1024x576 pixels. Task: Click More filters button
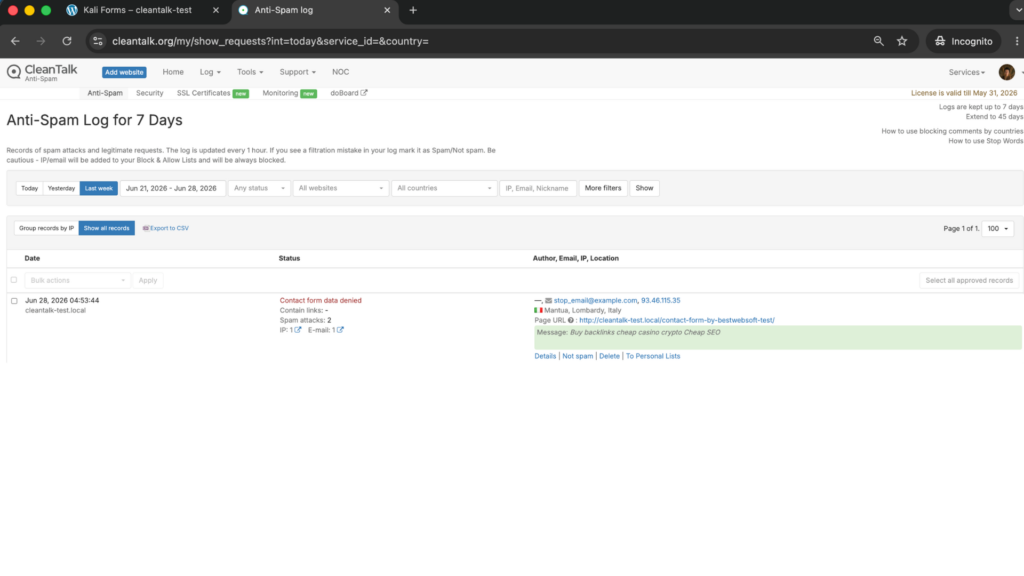603,188
